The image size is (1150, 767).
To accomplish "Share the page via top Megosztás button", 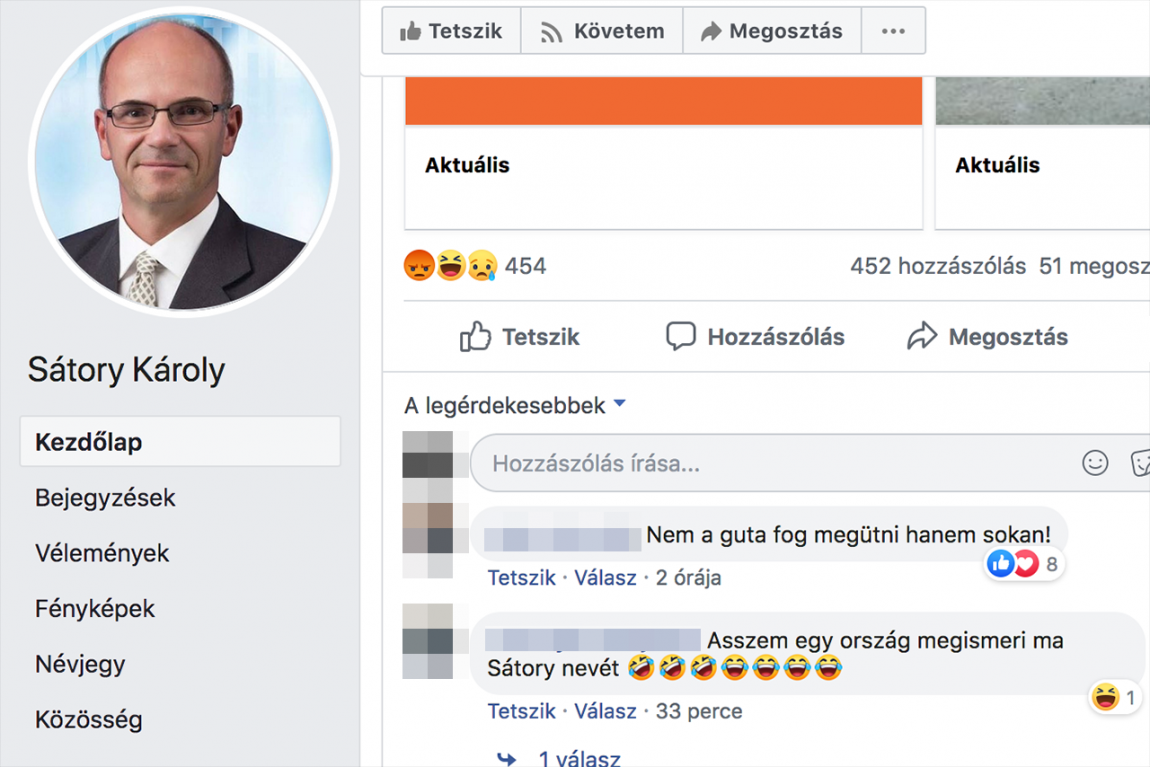I will tap(772, 31).
